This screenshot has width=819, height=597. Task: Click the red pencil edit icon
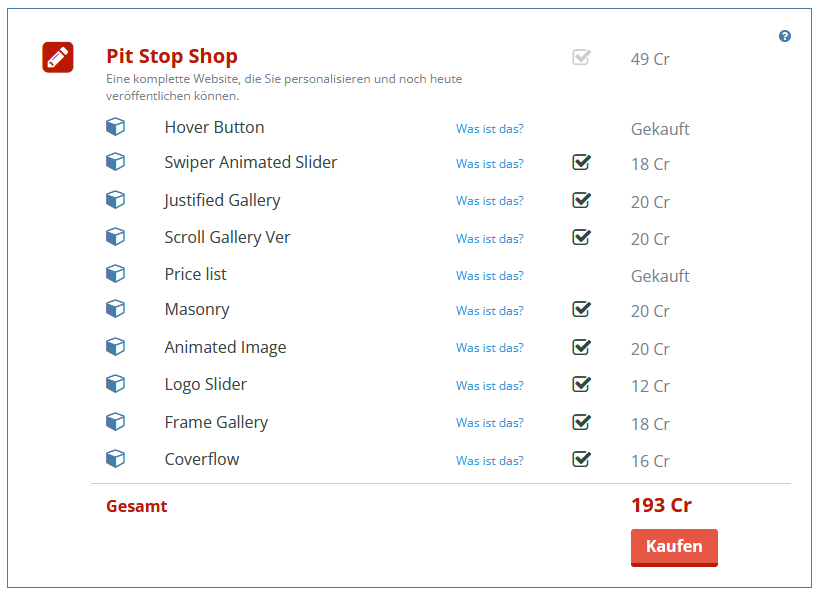tap(58, 57)
